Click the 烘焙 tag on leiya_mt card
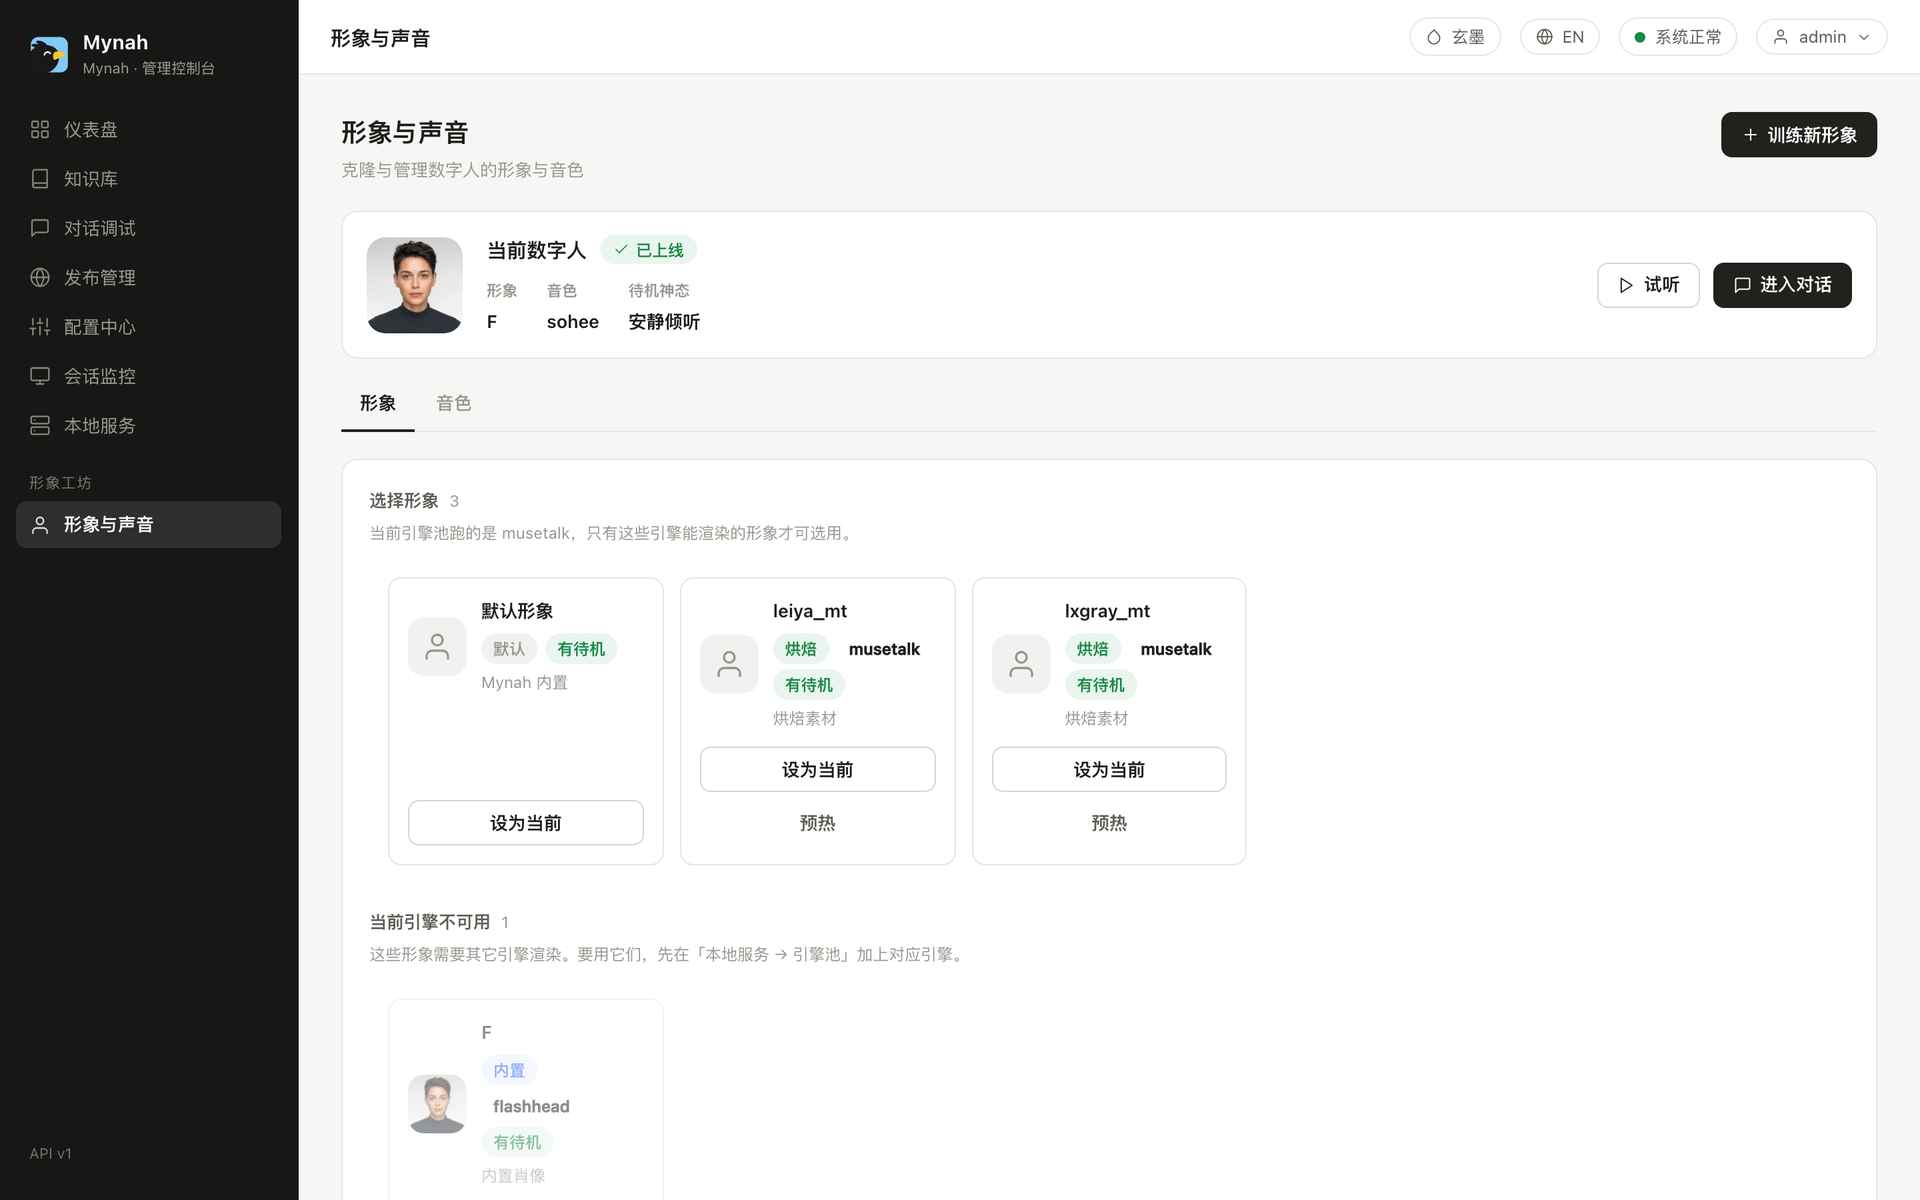This screenshot has height=1200, width=1920. coord(801,649)
